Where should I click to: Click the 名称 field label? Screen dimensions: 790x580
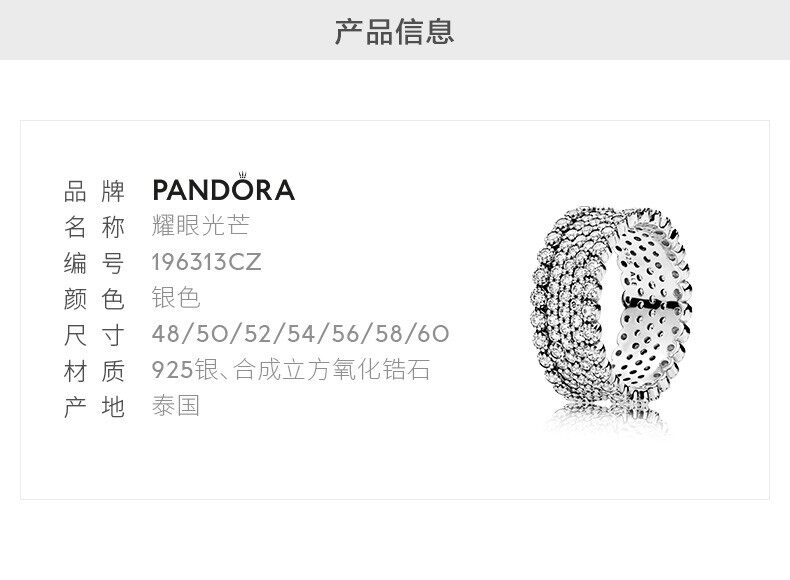[x=94, y=227]
